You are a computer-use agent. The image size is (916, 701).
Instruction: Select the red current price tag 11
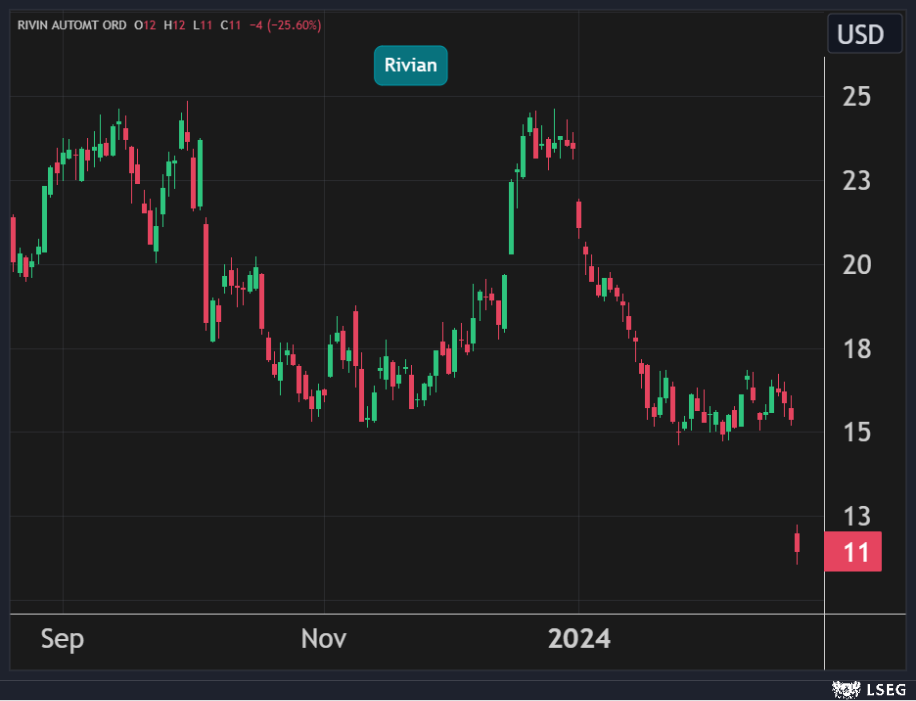(853, 552)
